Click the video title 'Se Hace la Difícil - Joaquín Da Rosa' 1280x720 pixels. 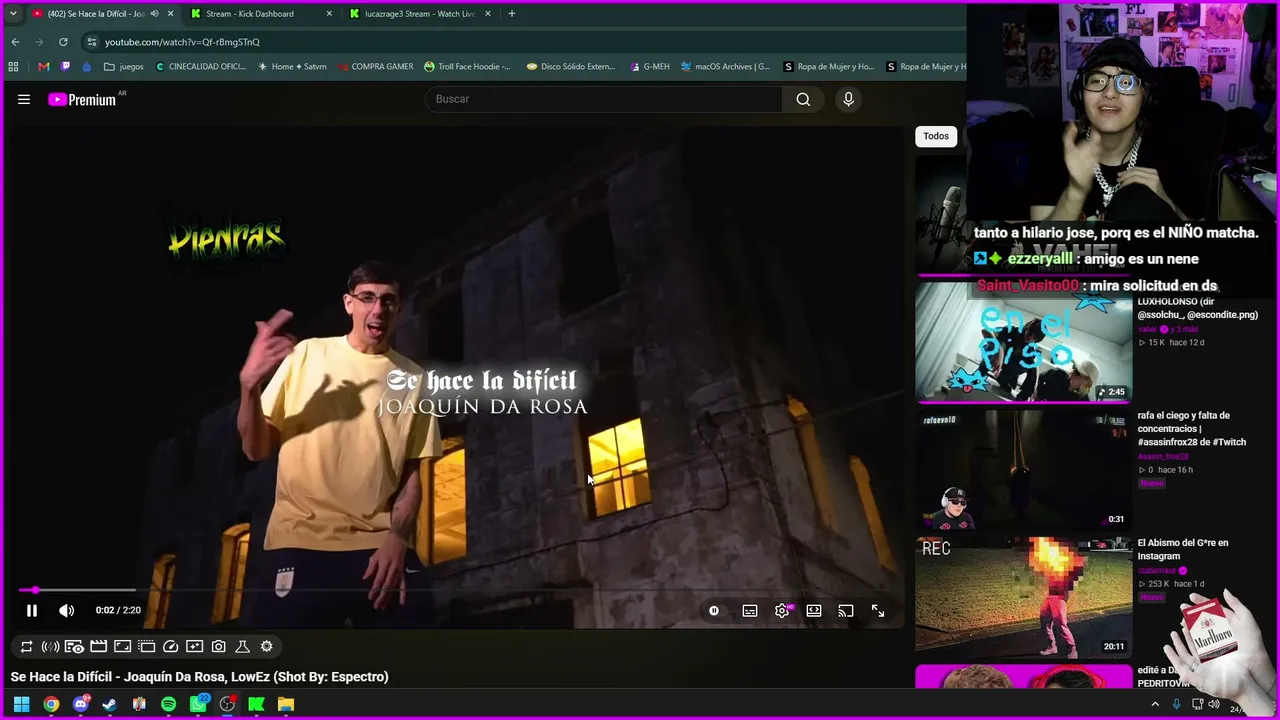click(199, 677)
